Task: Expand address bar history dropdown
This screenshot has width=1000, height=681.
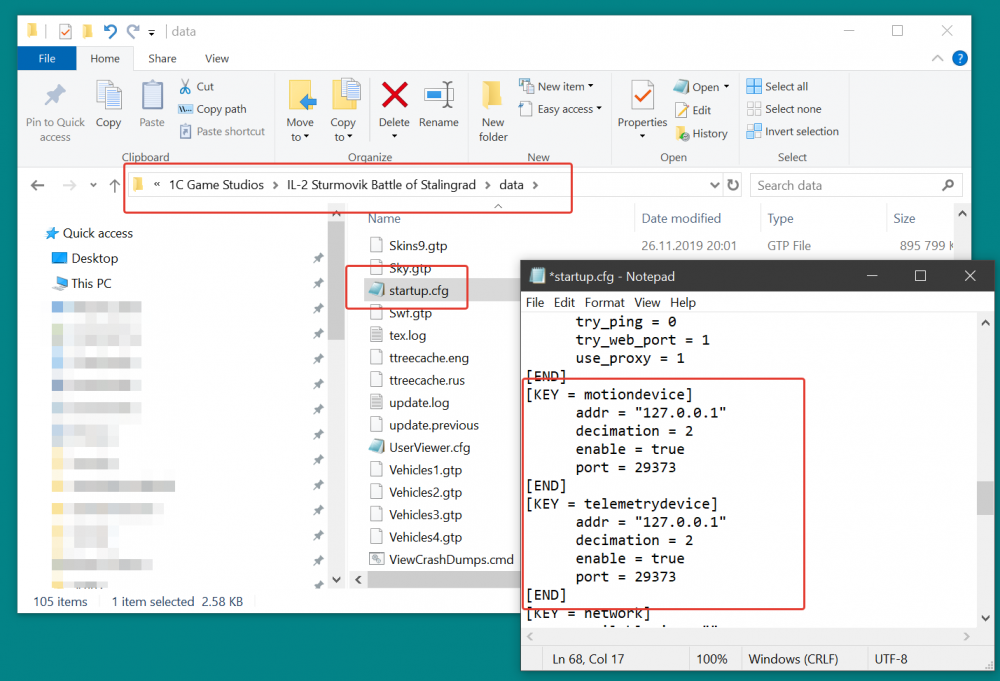Action: click(x=714, y=186)
